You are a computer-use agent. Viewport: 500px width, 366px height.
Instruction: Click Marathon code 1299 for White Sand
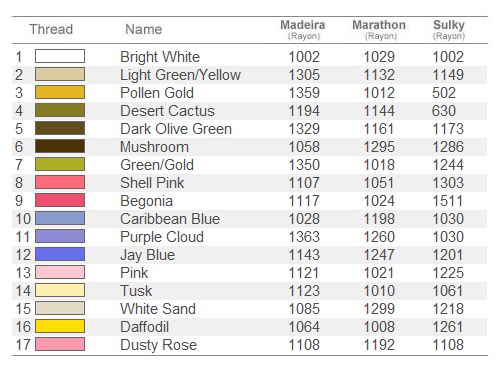click(x=379, y=309)
